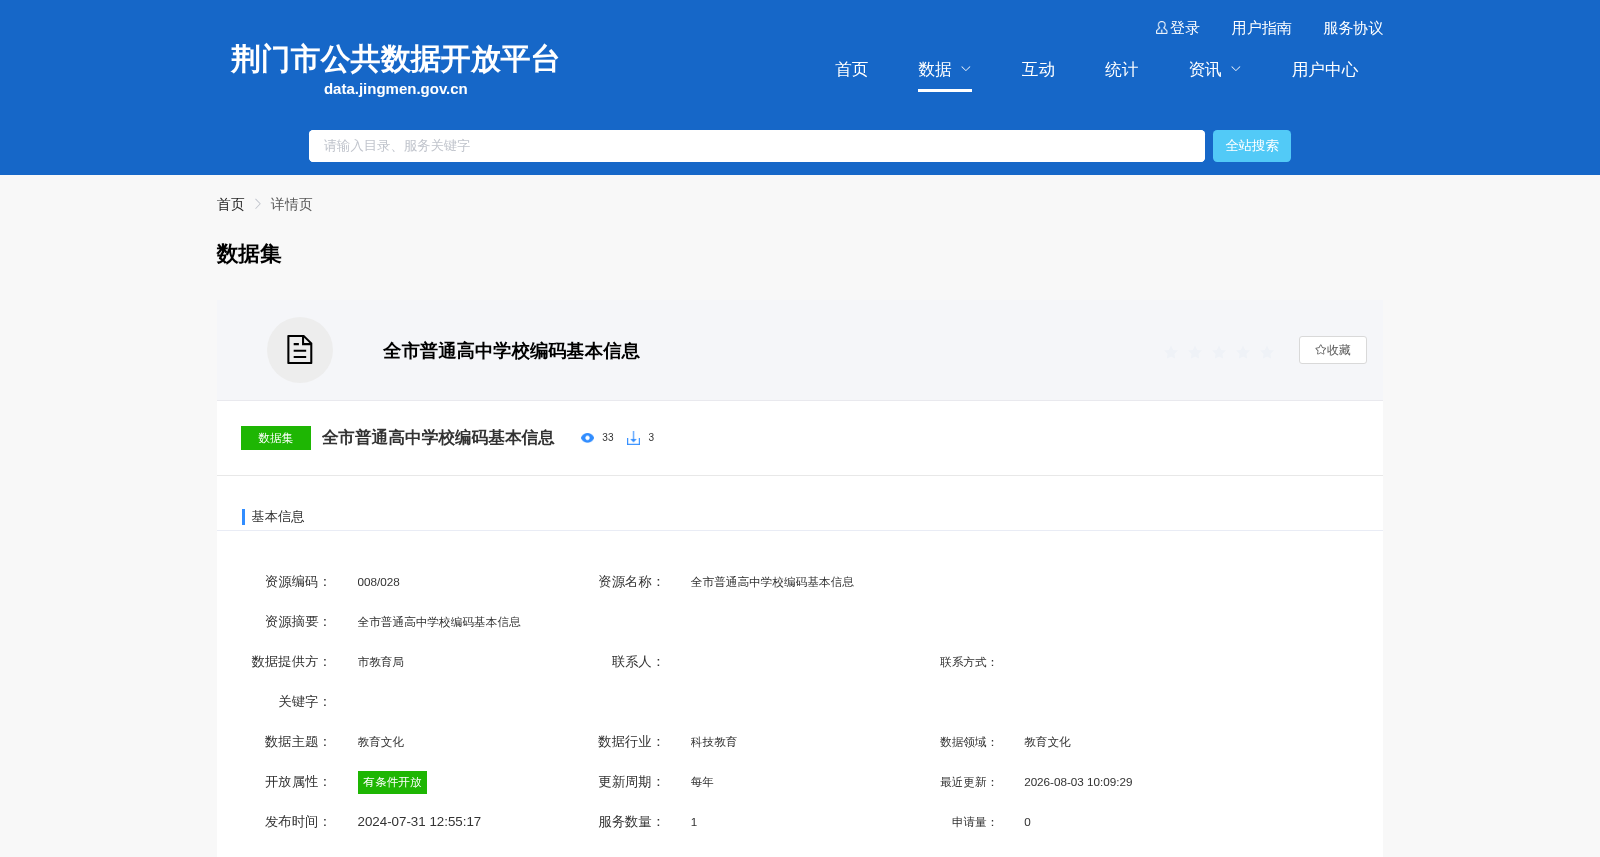The height and width of the screenshot is (857, 1600).
Task: Click the 教育文化 value next to 数据领域
Action: point(1047,742)
